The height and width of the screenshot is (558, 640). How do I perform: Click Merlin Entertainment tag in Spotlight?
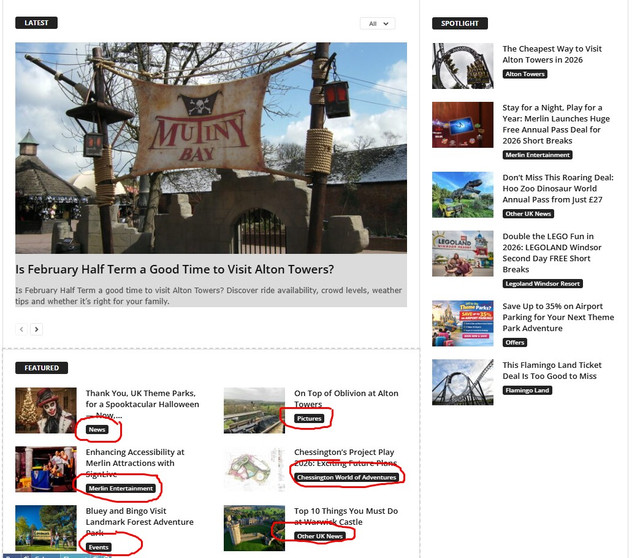(538, 155)
